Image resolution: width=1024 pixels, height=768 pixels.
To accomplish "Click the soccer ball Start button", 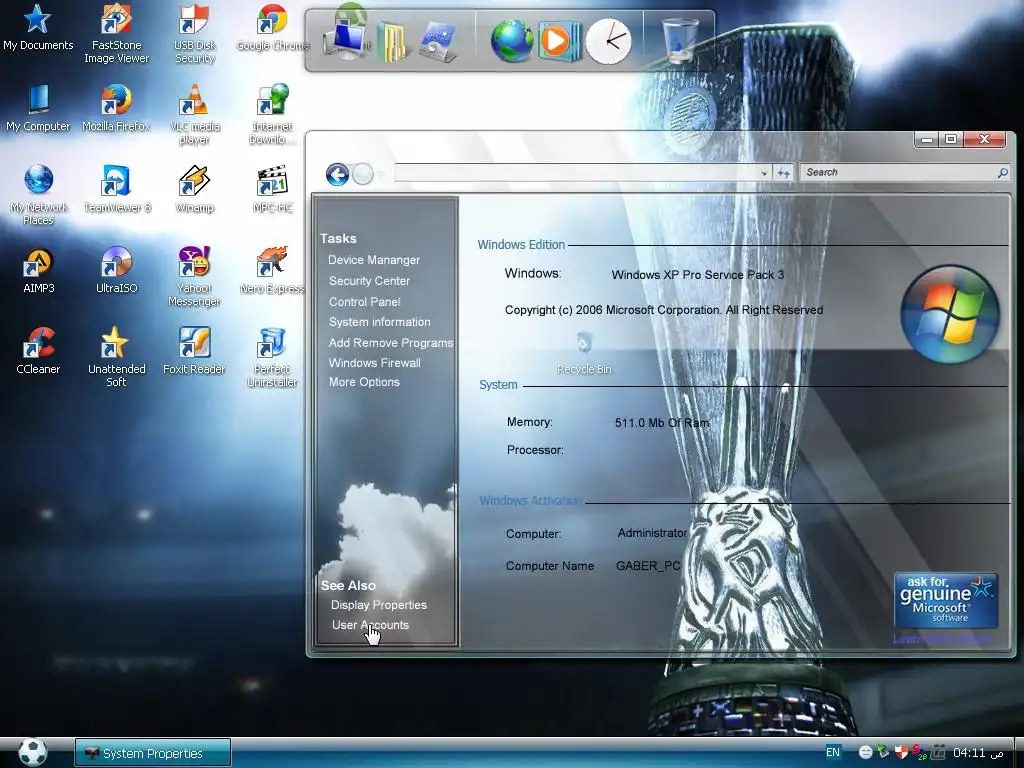I will pyautogui.click(x=33, y=752).
